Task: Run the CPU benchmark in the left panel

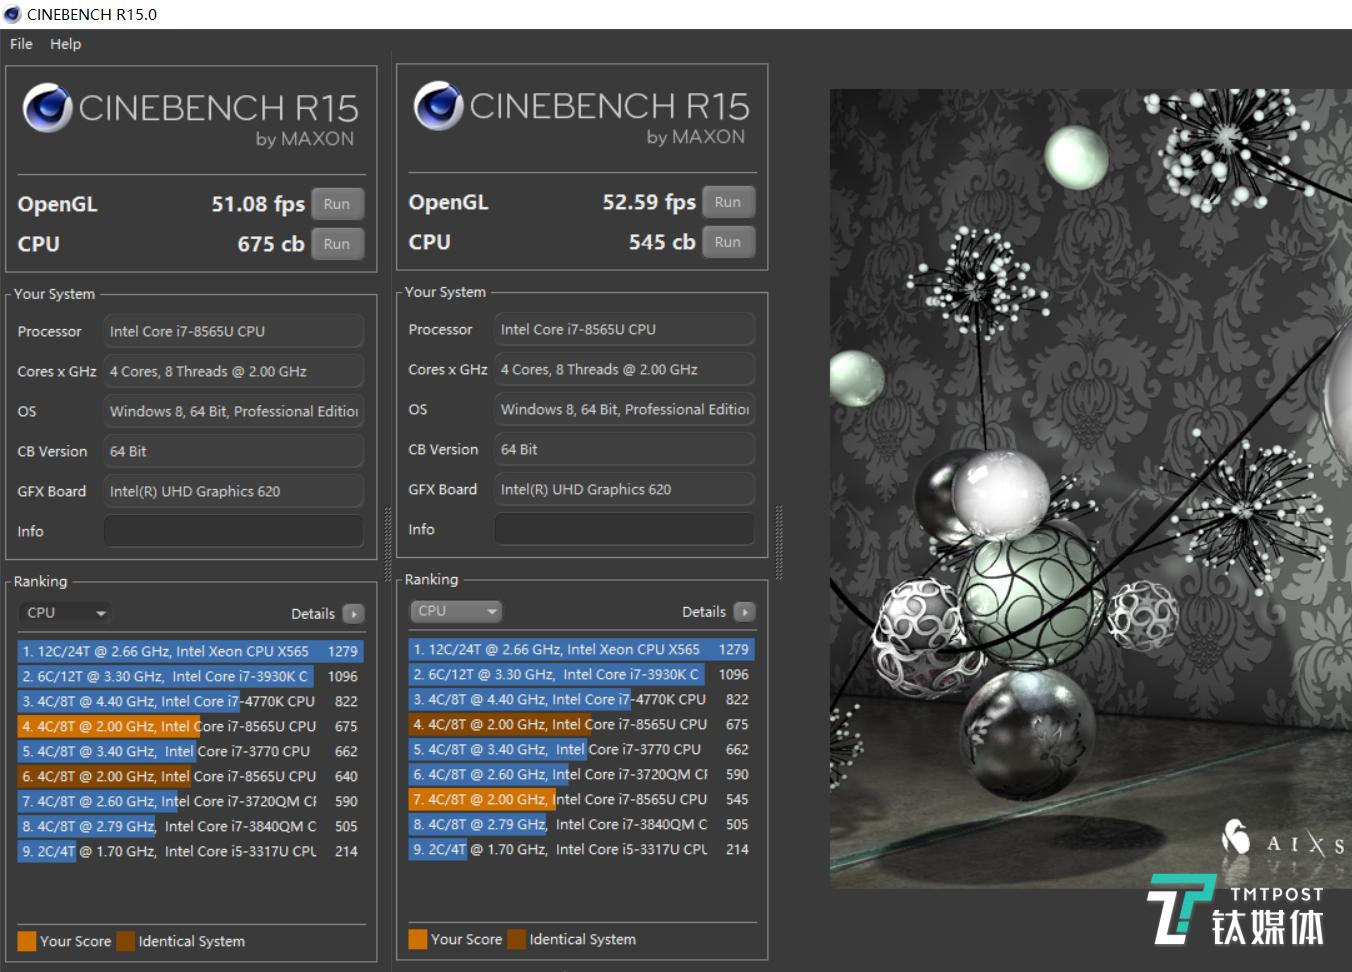Action: (x=337, y=243)
